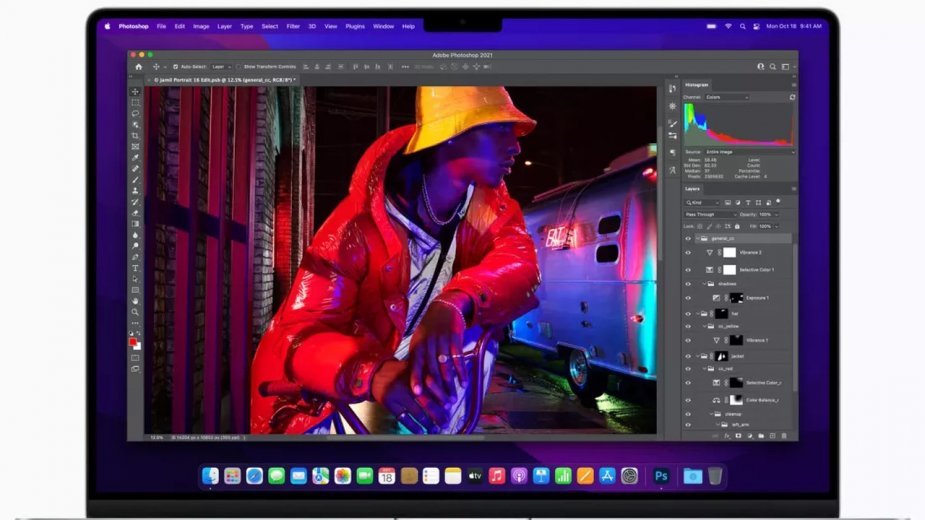
Task: Click the Add layer mask icon
Action: point(738,436)
